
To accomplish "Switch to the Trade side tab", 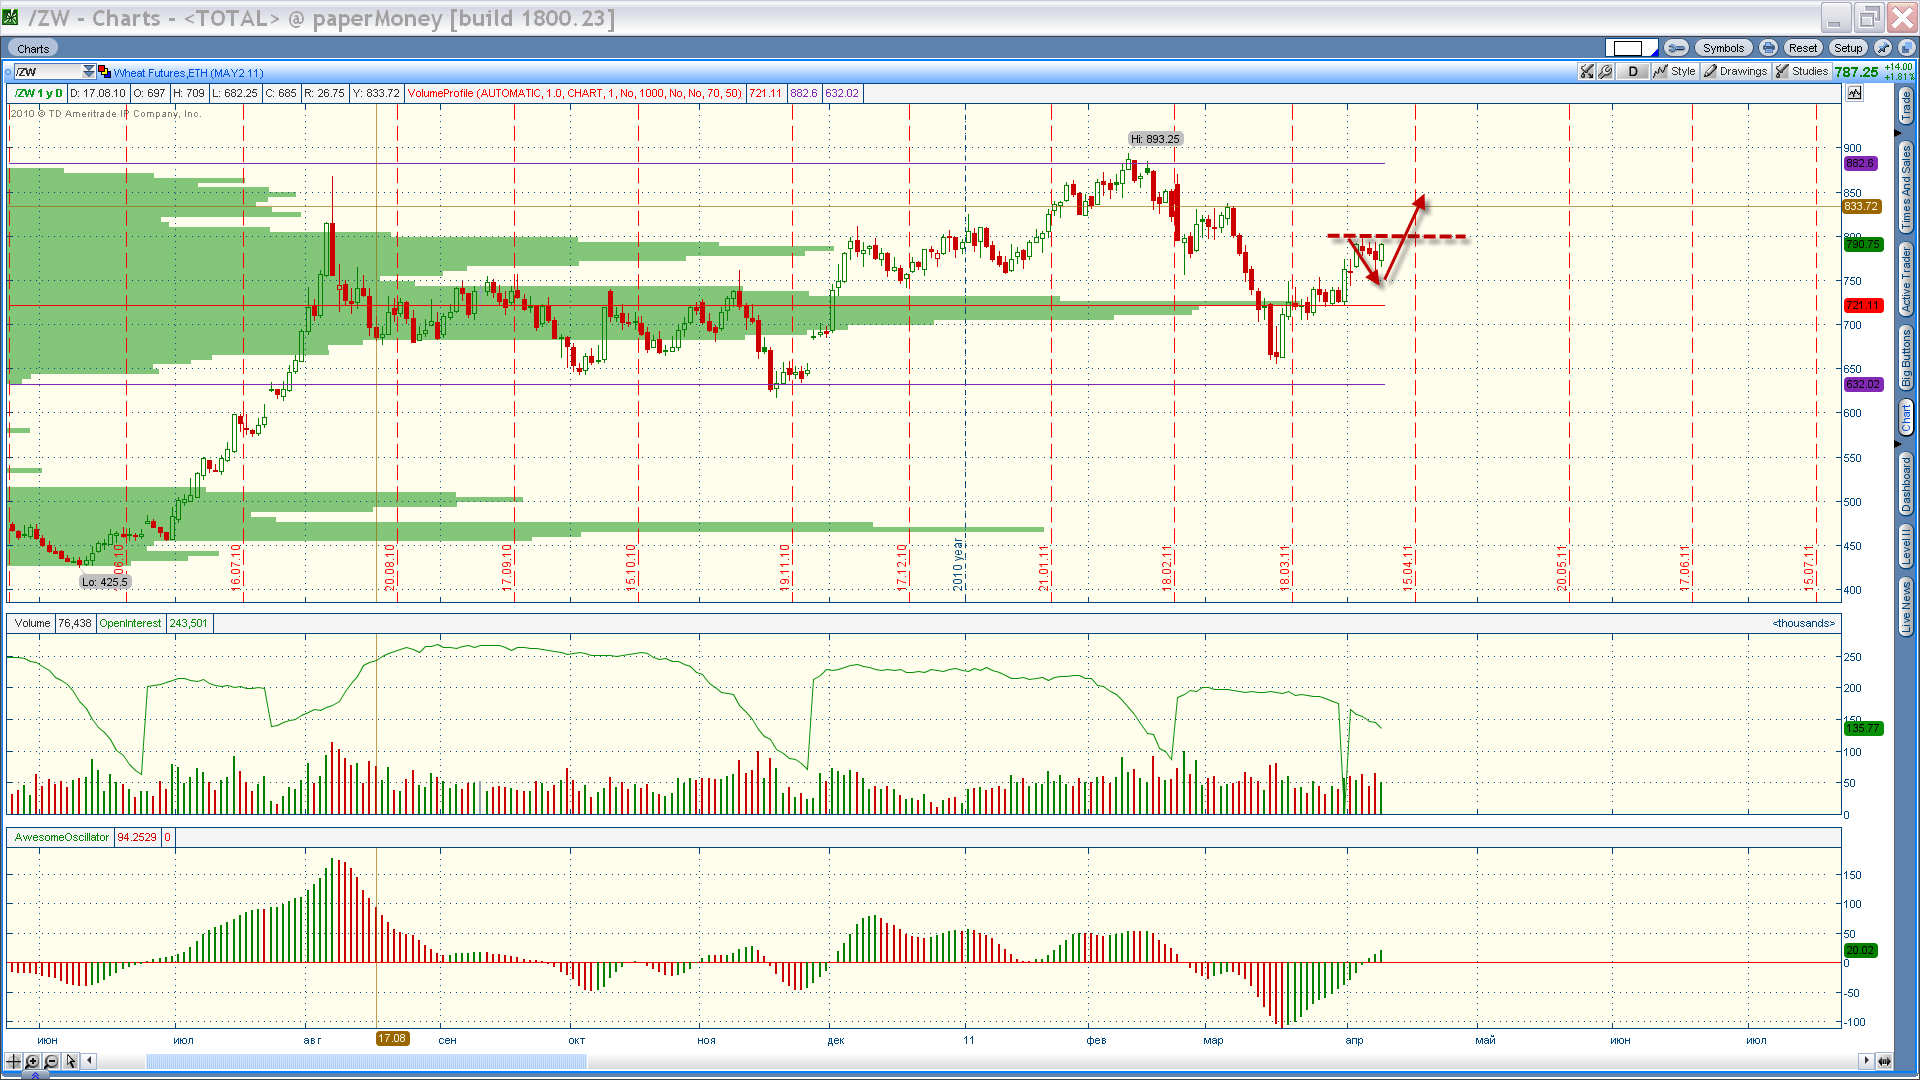I will click(x=1906, y=107).
